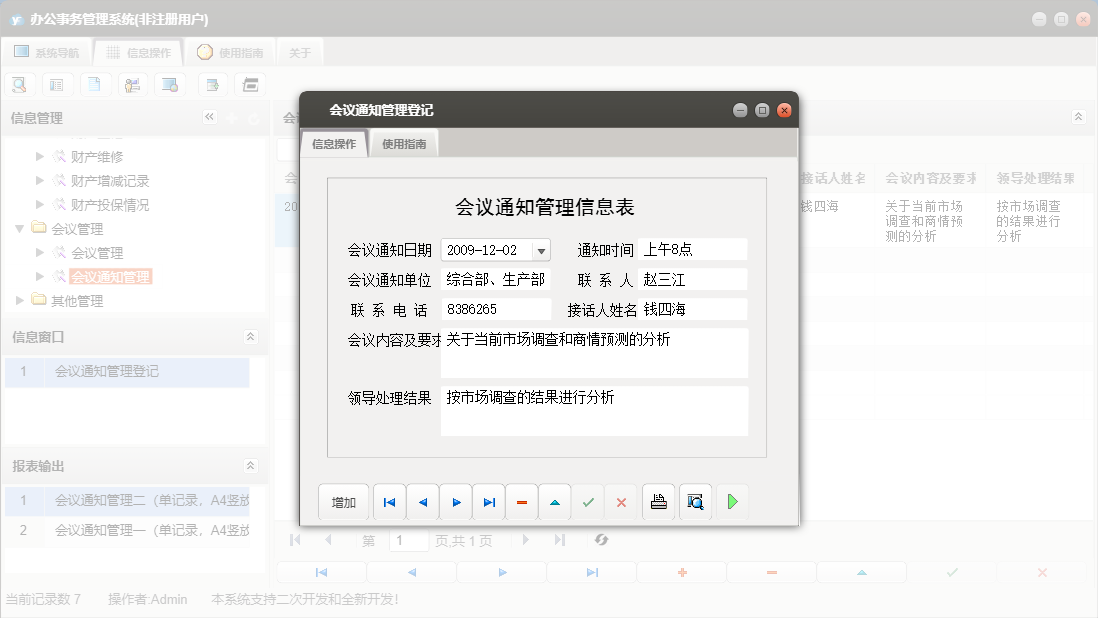The height and width of the screenshot is (618, 1098).
Task: Click the refresh icon on the record navigator bar
Action: click(601, 540)
